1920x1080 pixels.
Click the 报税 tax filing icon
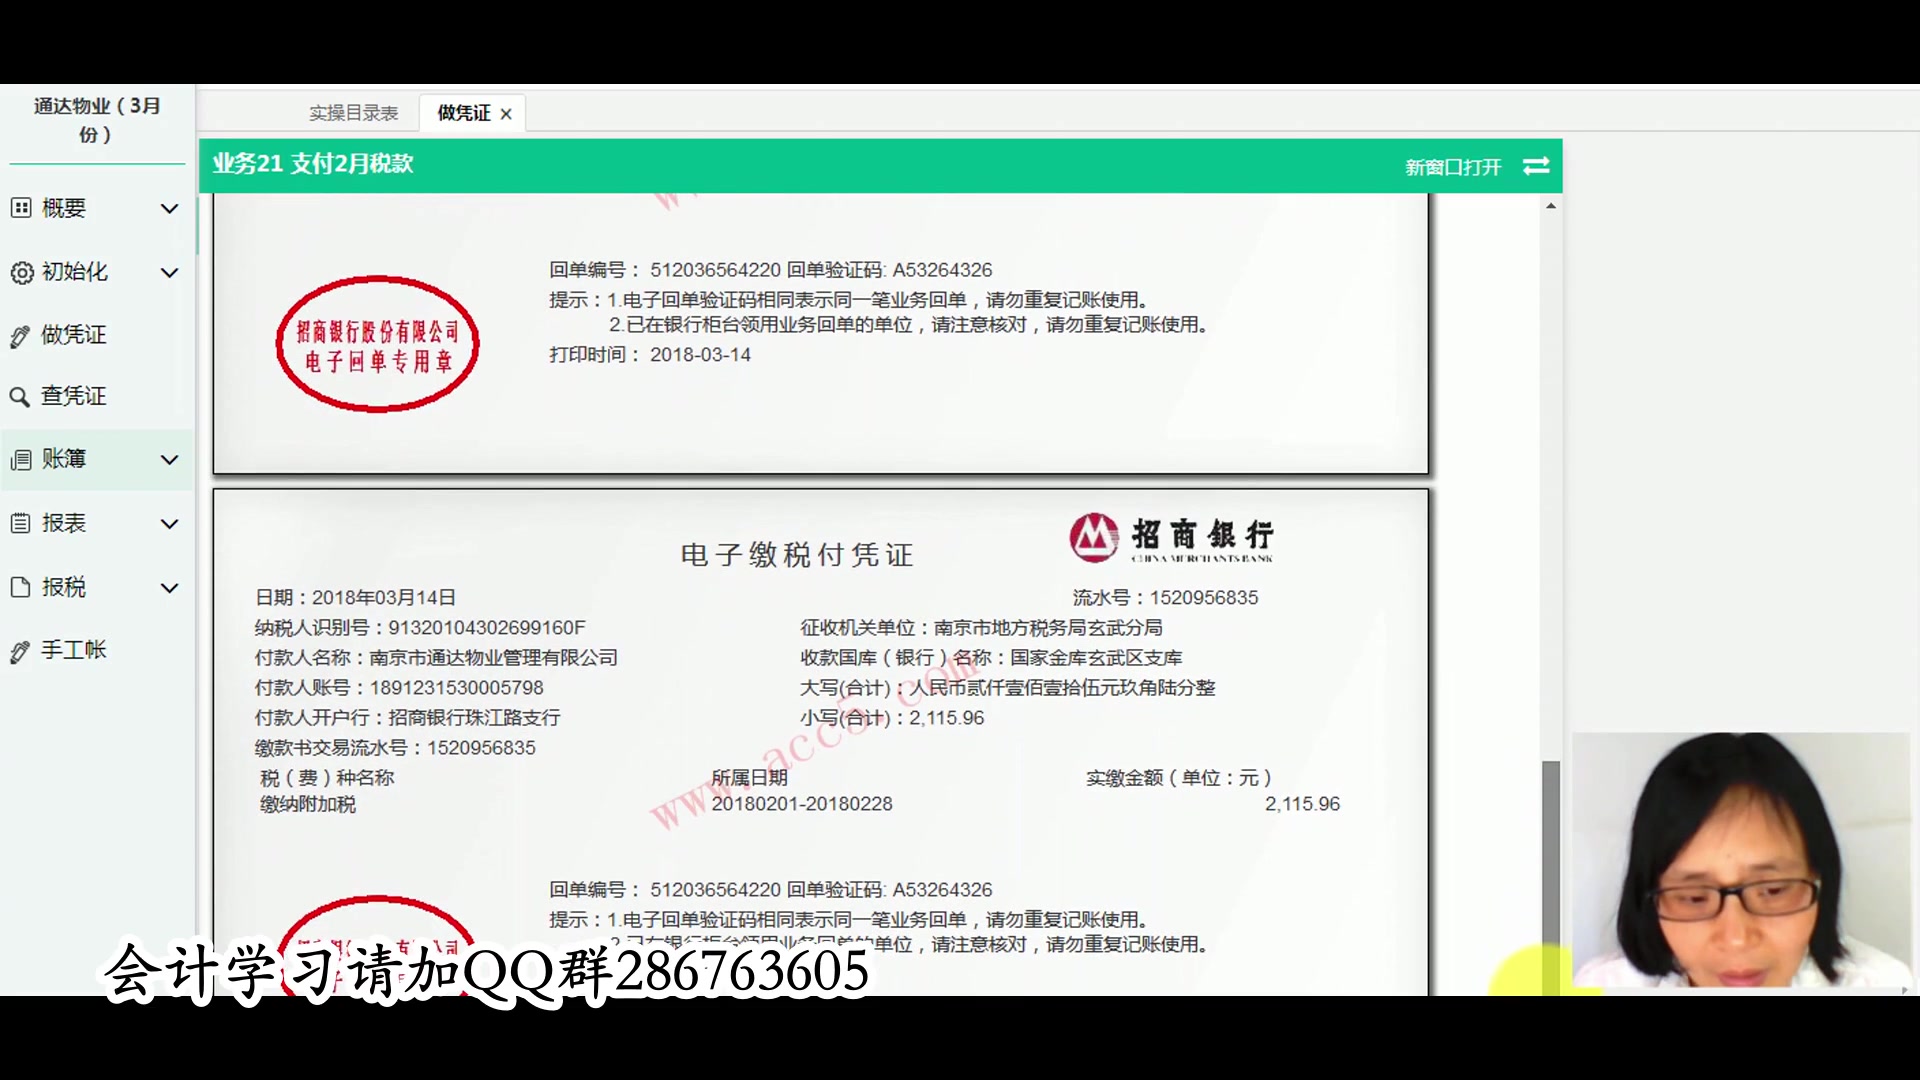click(x=22, y=586)
